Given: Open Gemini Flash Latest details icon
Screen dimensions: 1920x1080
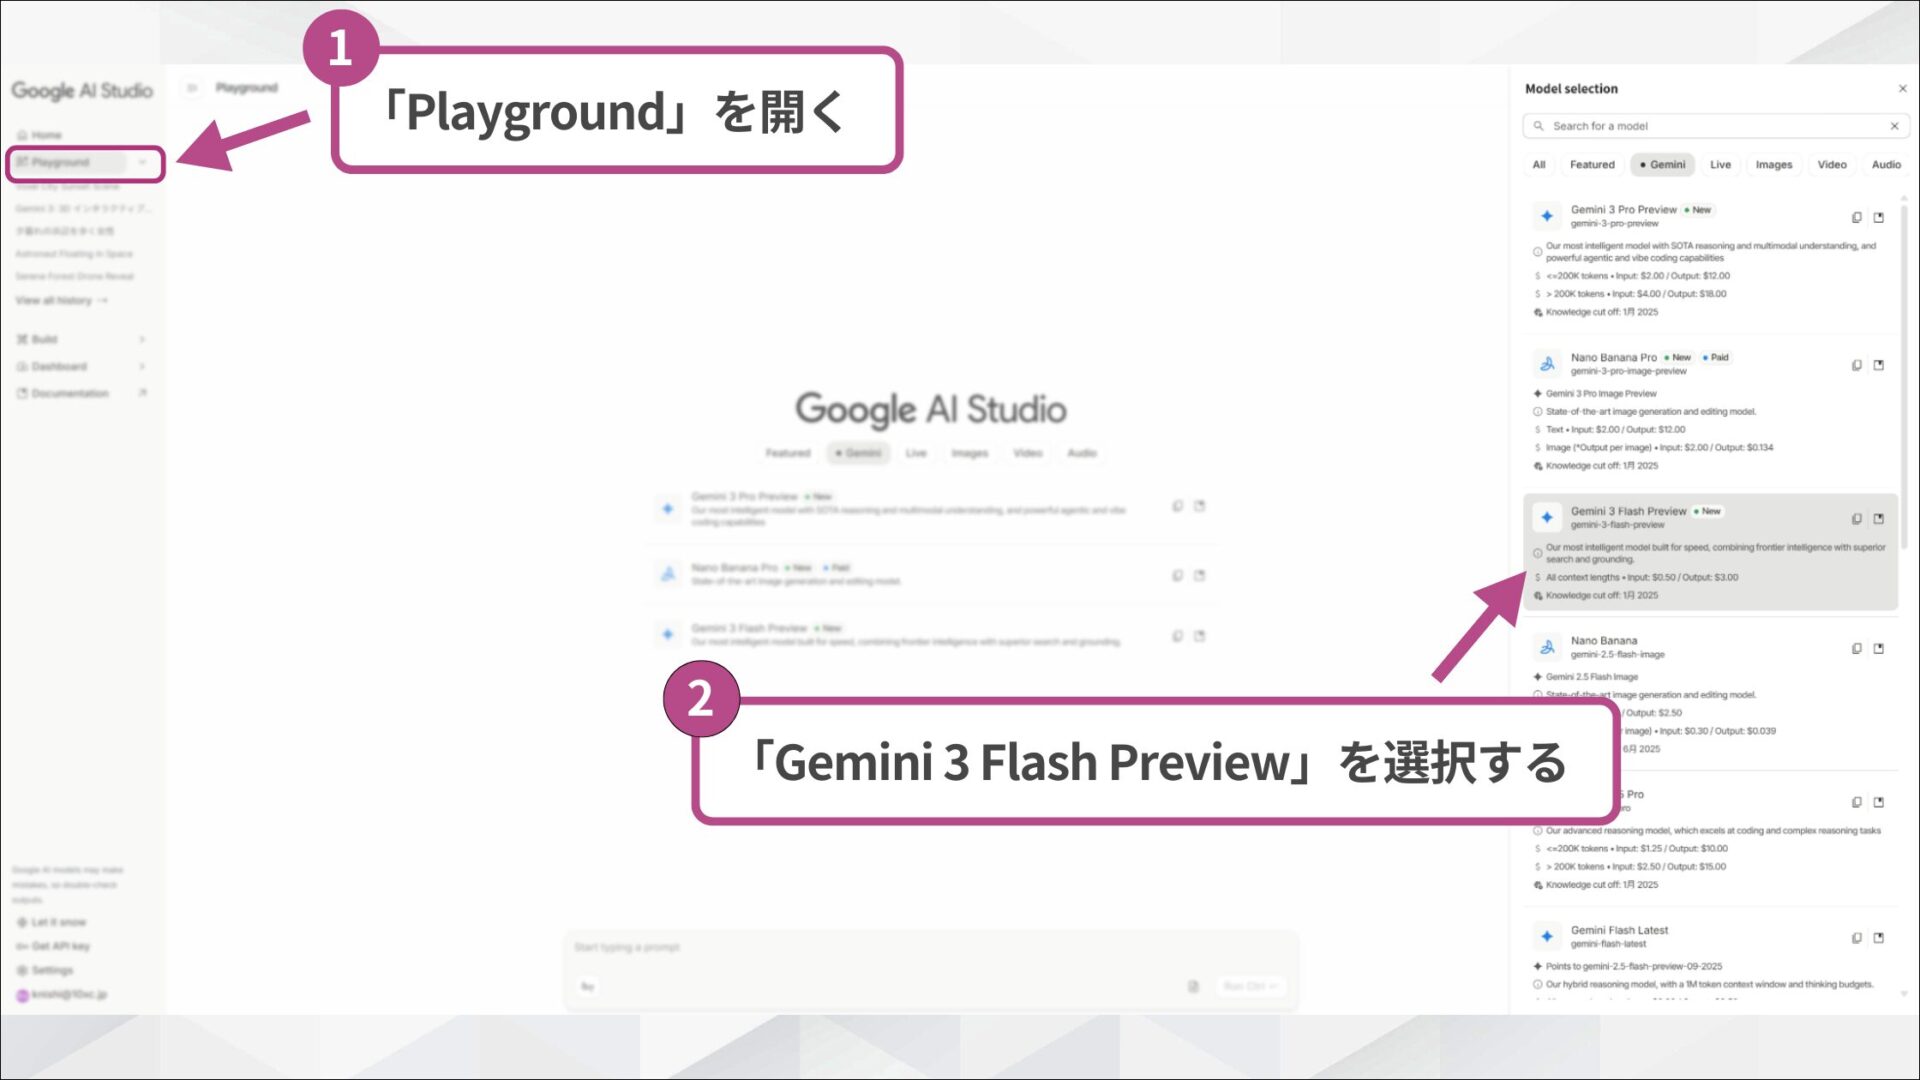Looking at the screenshot, I should click(1879, 938).
